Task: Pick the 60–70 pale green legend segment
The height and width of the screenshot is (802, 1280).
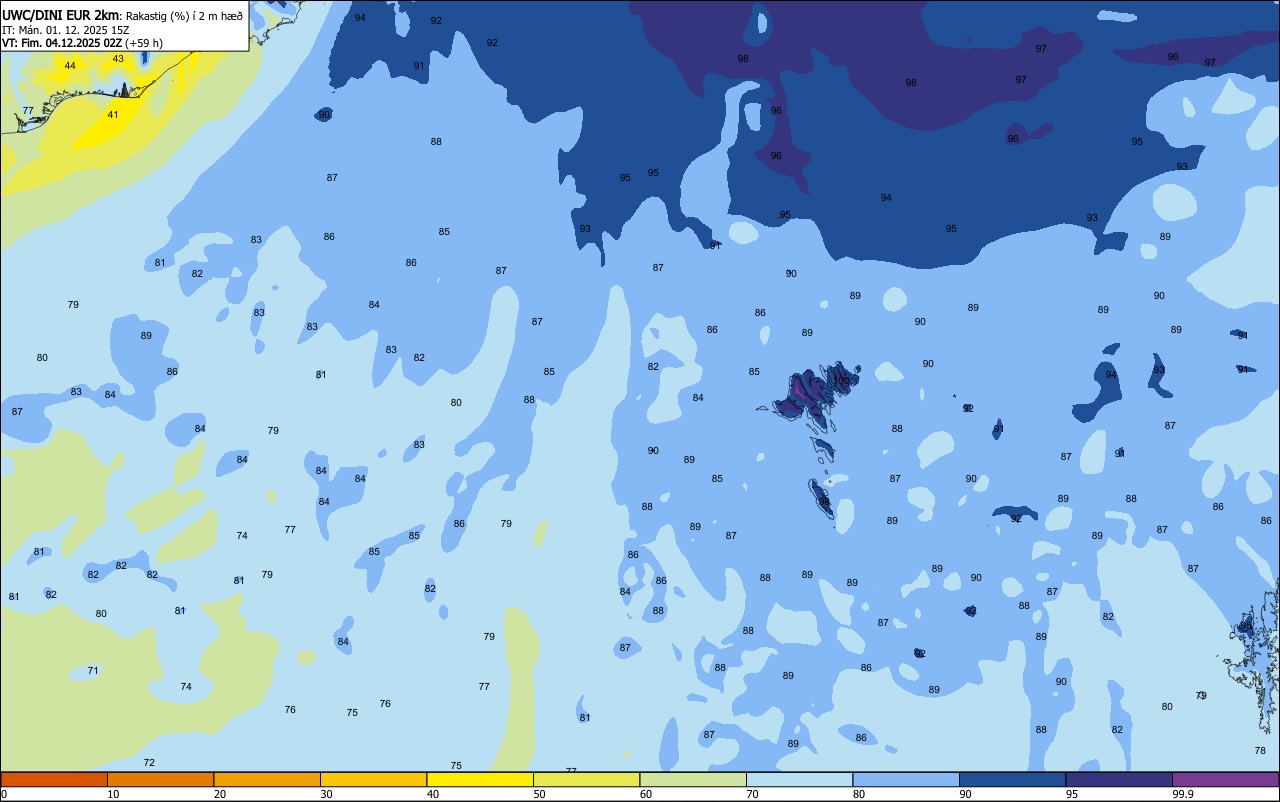Action: 693,779
